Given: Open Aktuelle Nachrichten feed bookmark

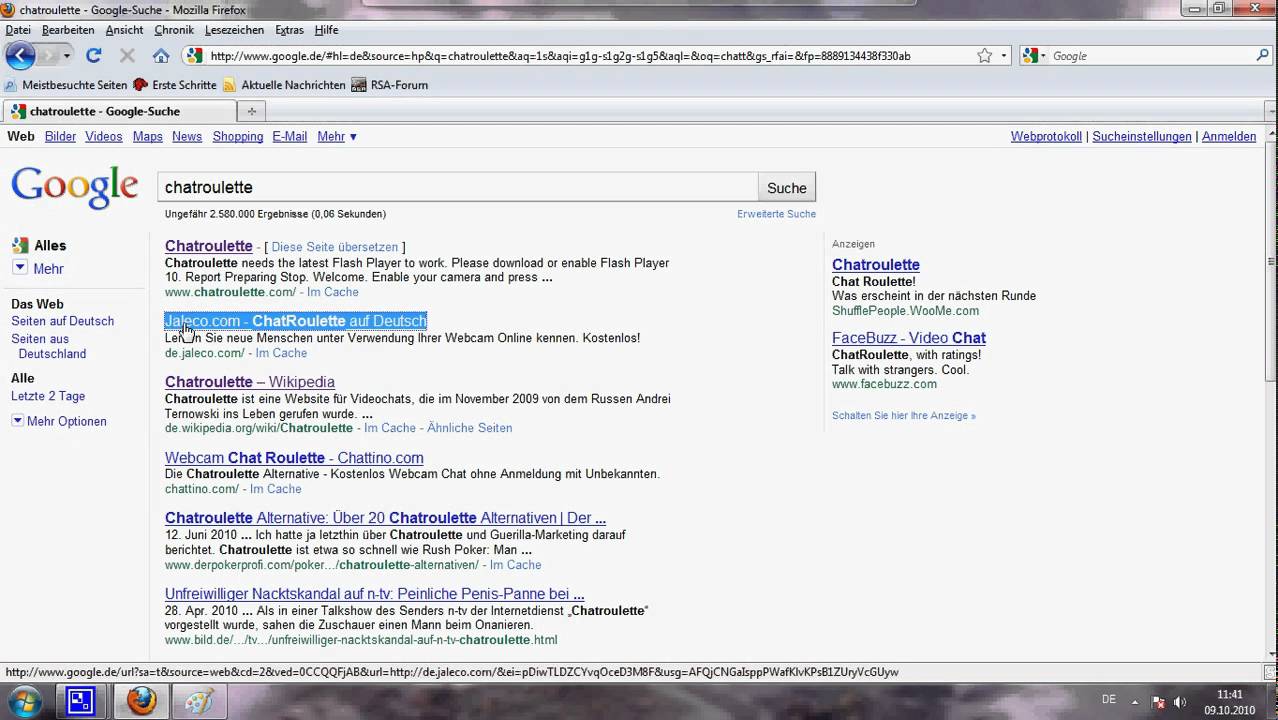Looking at the screenshot, I should tap(284, 85).
